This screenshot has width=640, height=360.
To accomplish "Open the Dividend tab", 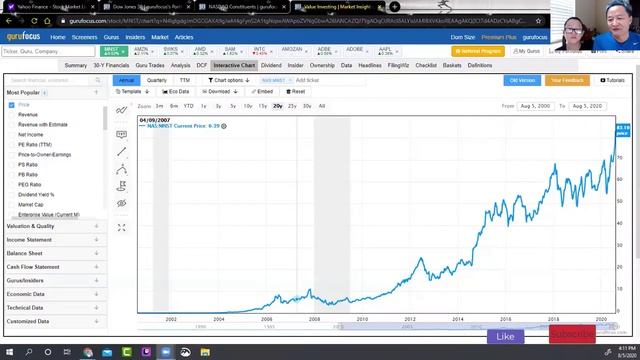I will 271,65.
